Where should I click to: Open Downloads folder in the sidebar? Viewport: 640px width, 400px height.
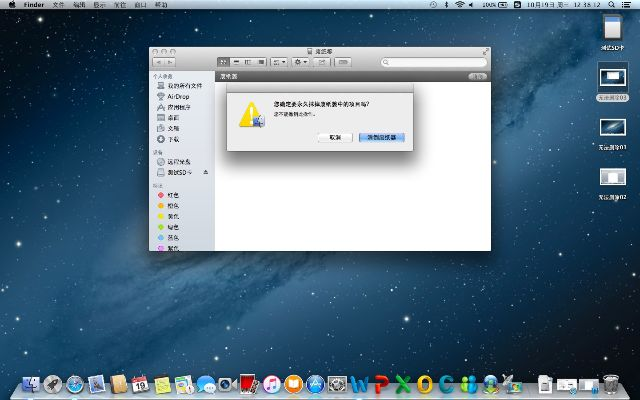[x=173, y=140]
